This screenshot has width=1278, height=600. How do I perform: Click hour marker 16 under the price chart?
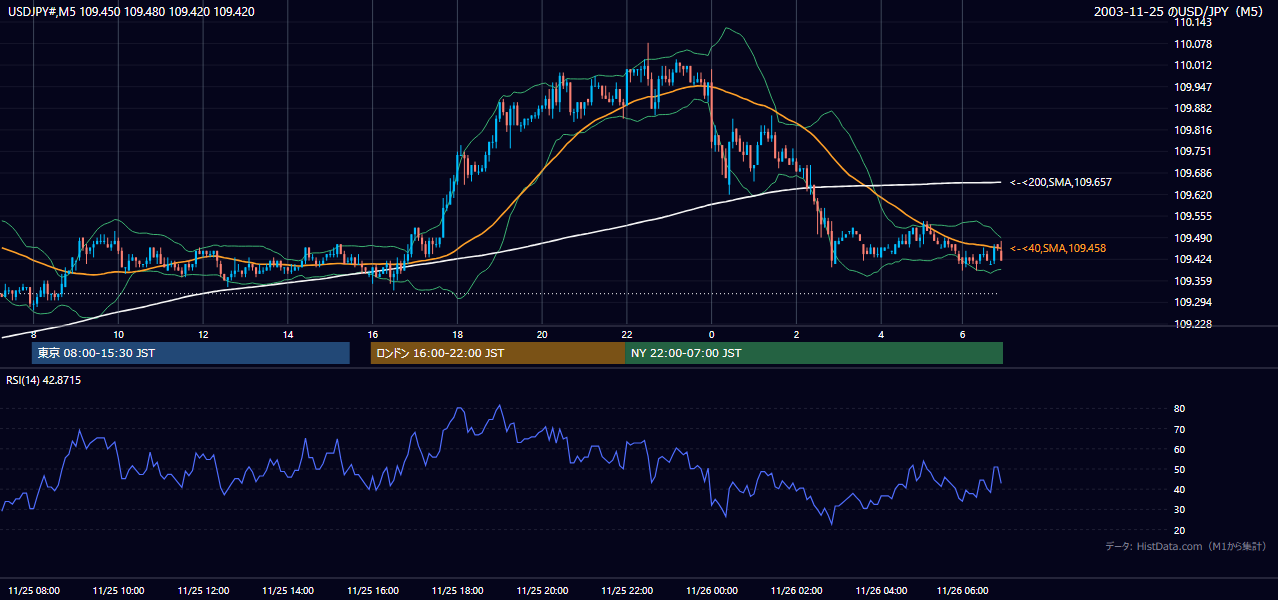[372, 334]
